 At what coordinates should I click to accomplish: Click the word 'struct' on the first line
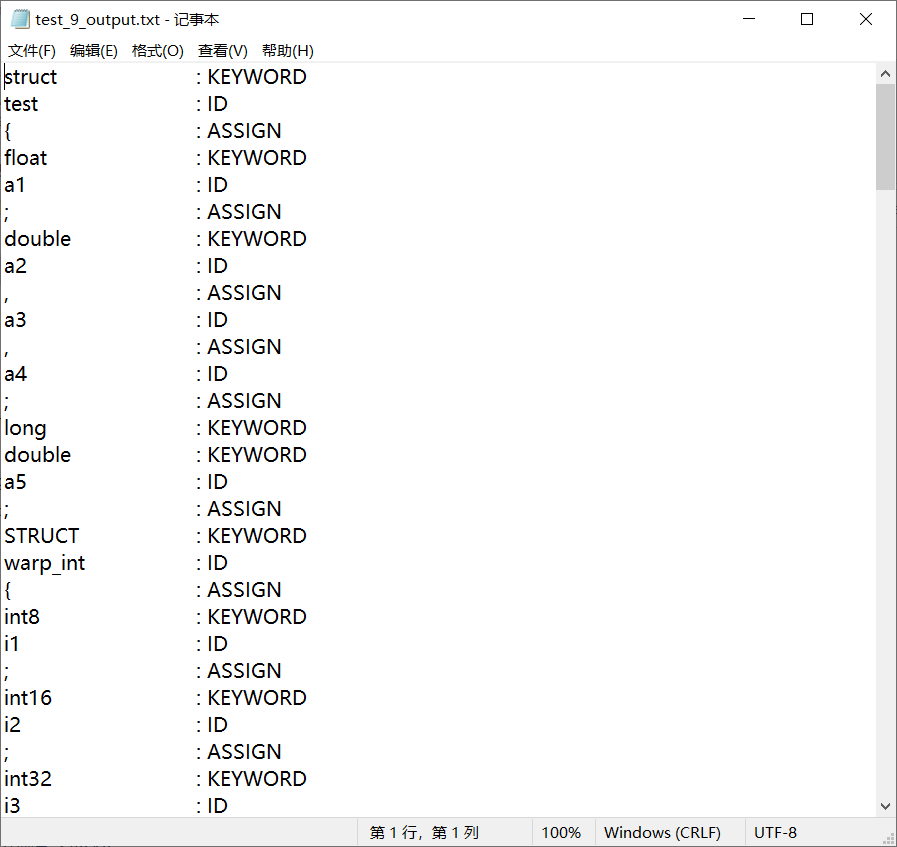(x=31, y=77)
